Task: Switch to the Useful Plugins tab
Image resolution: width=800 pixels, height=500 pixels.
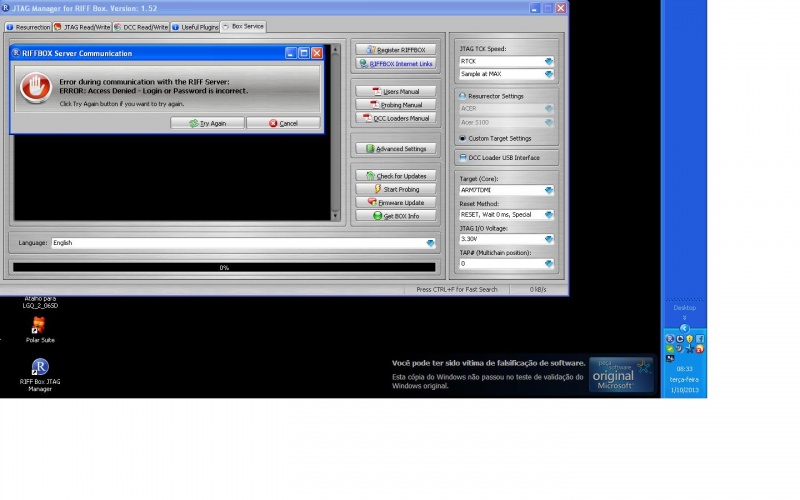Action: pyautogui.click(x=195, y=27)
